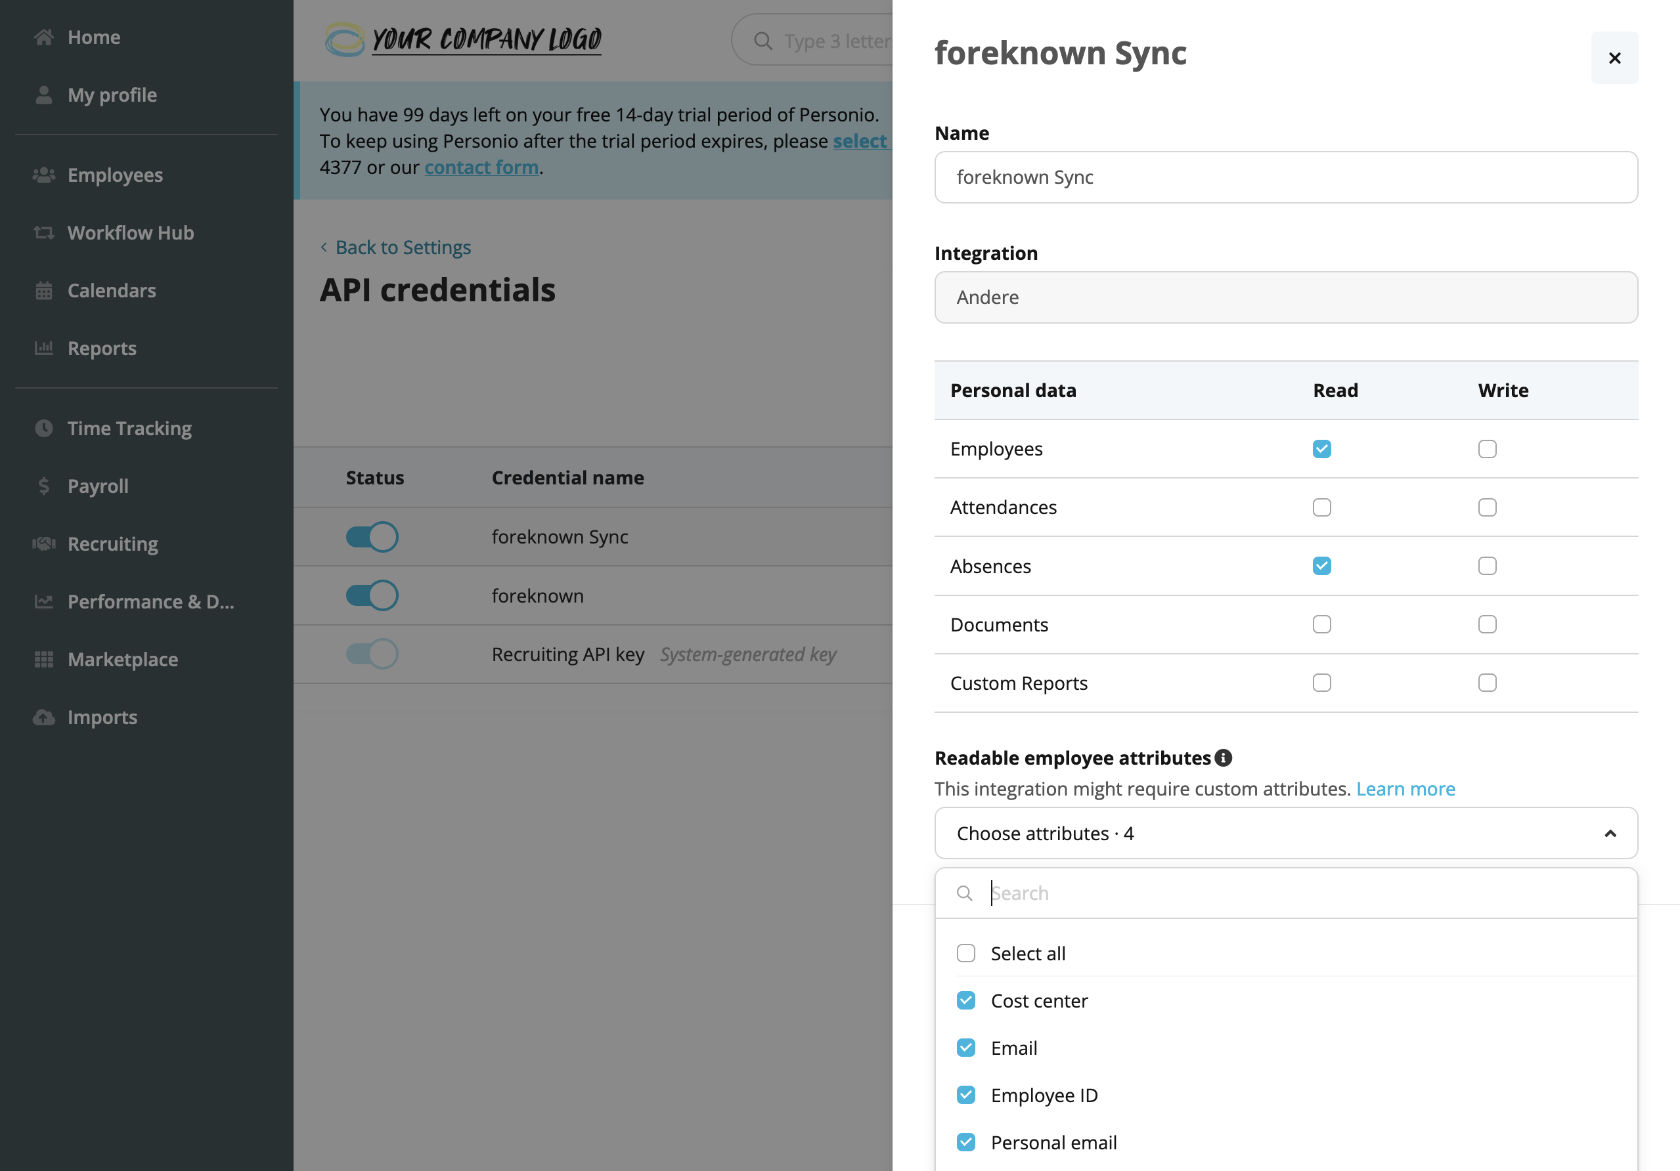Collapse the Choose attributes dropdown
1680x1171 pixels.
[1286, 833]
